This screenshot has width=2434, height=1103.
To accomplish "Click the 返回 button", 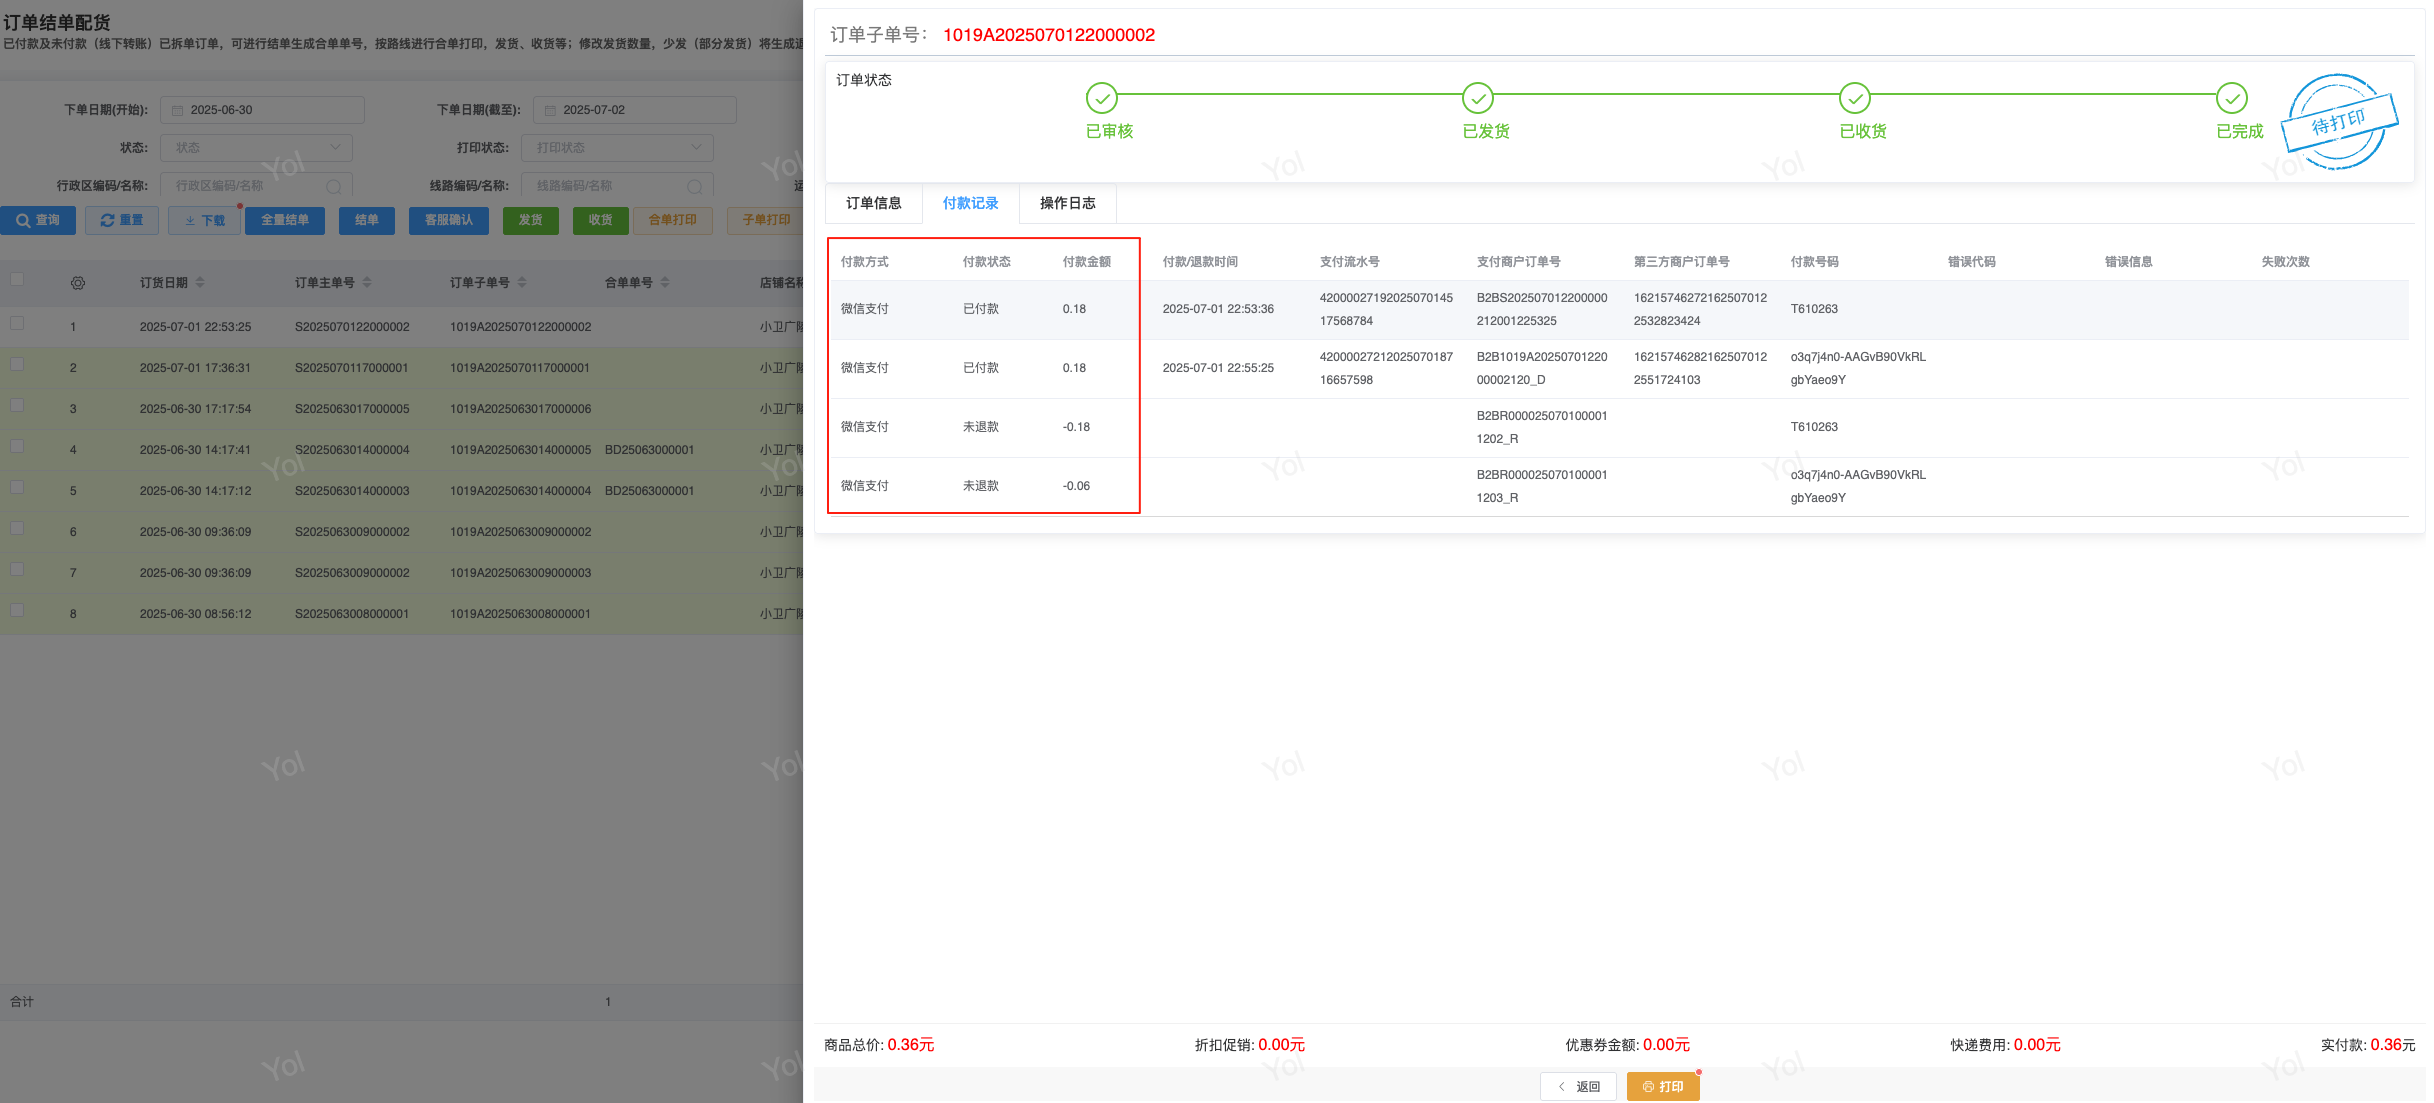I will (x=1578, y=1086).
